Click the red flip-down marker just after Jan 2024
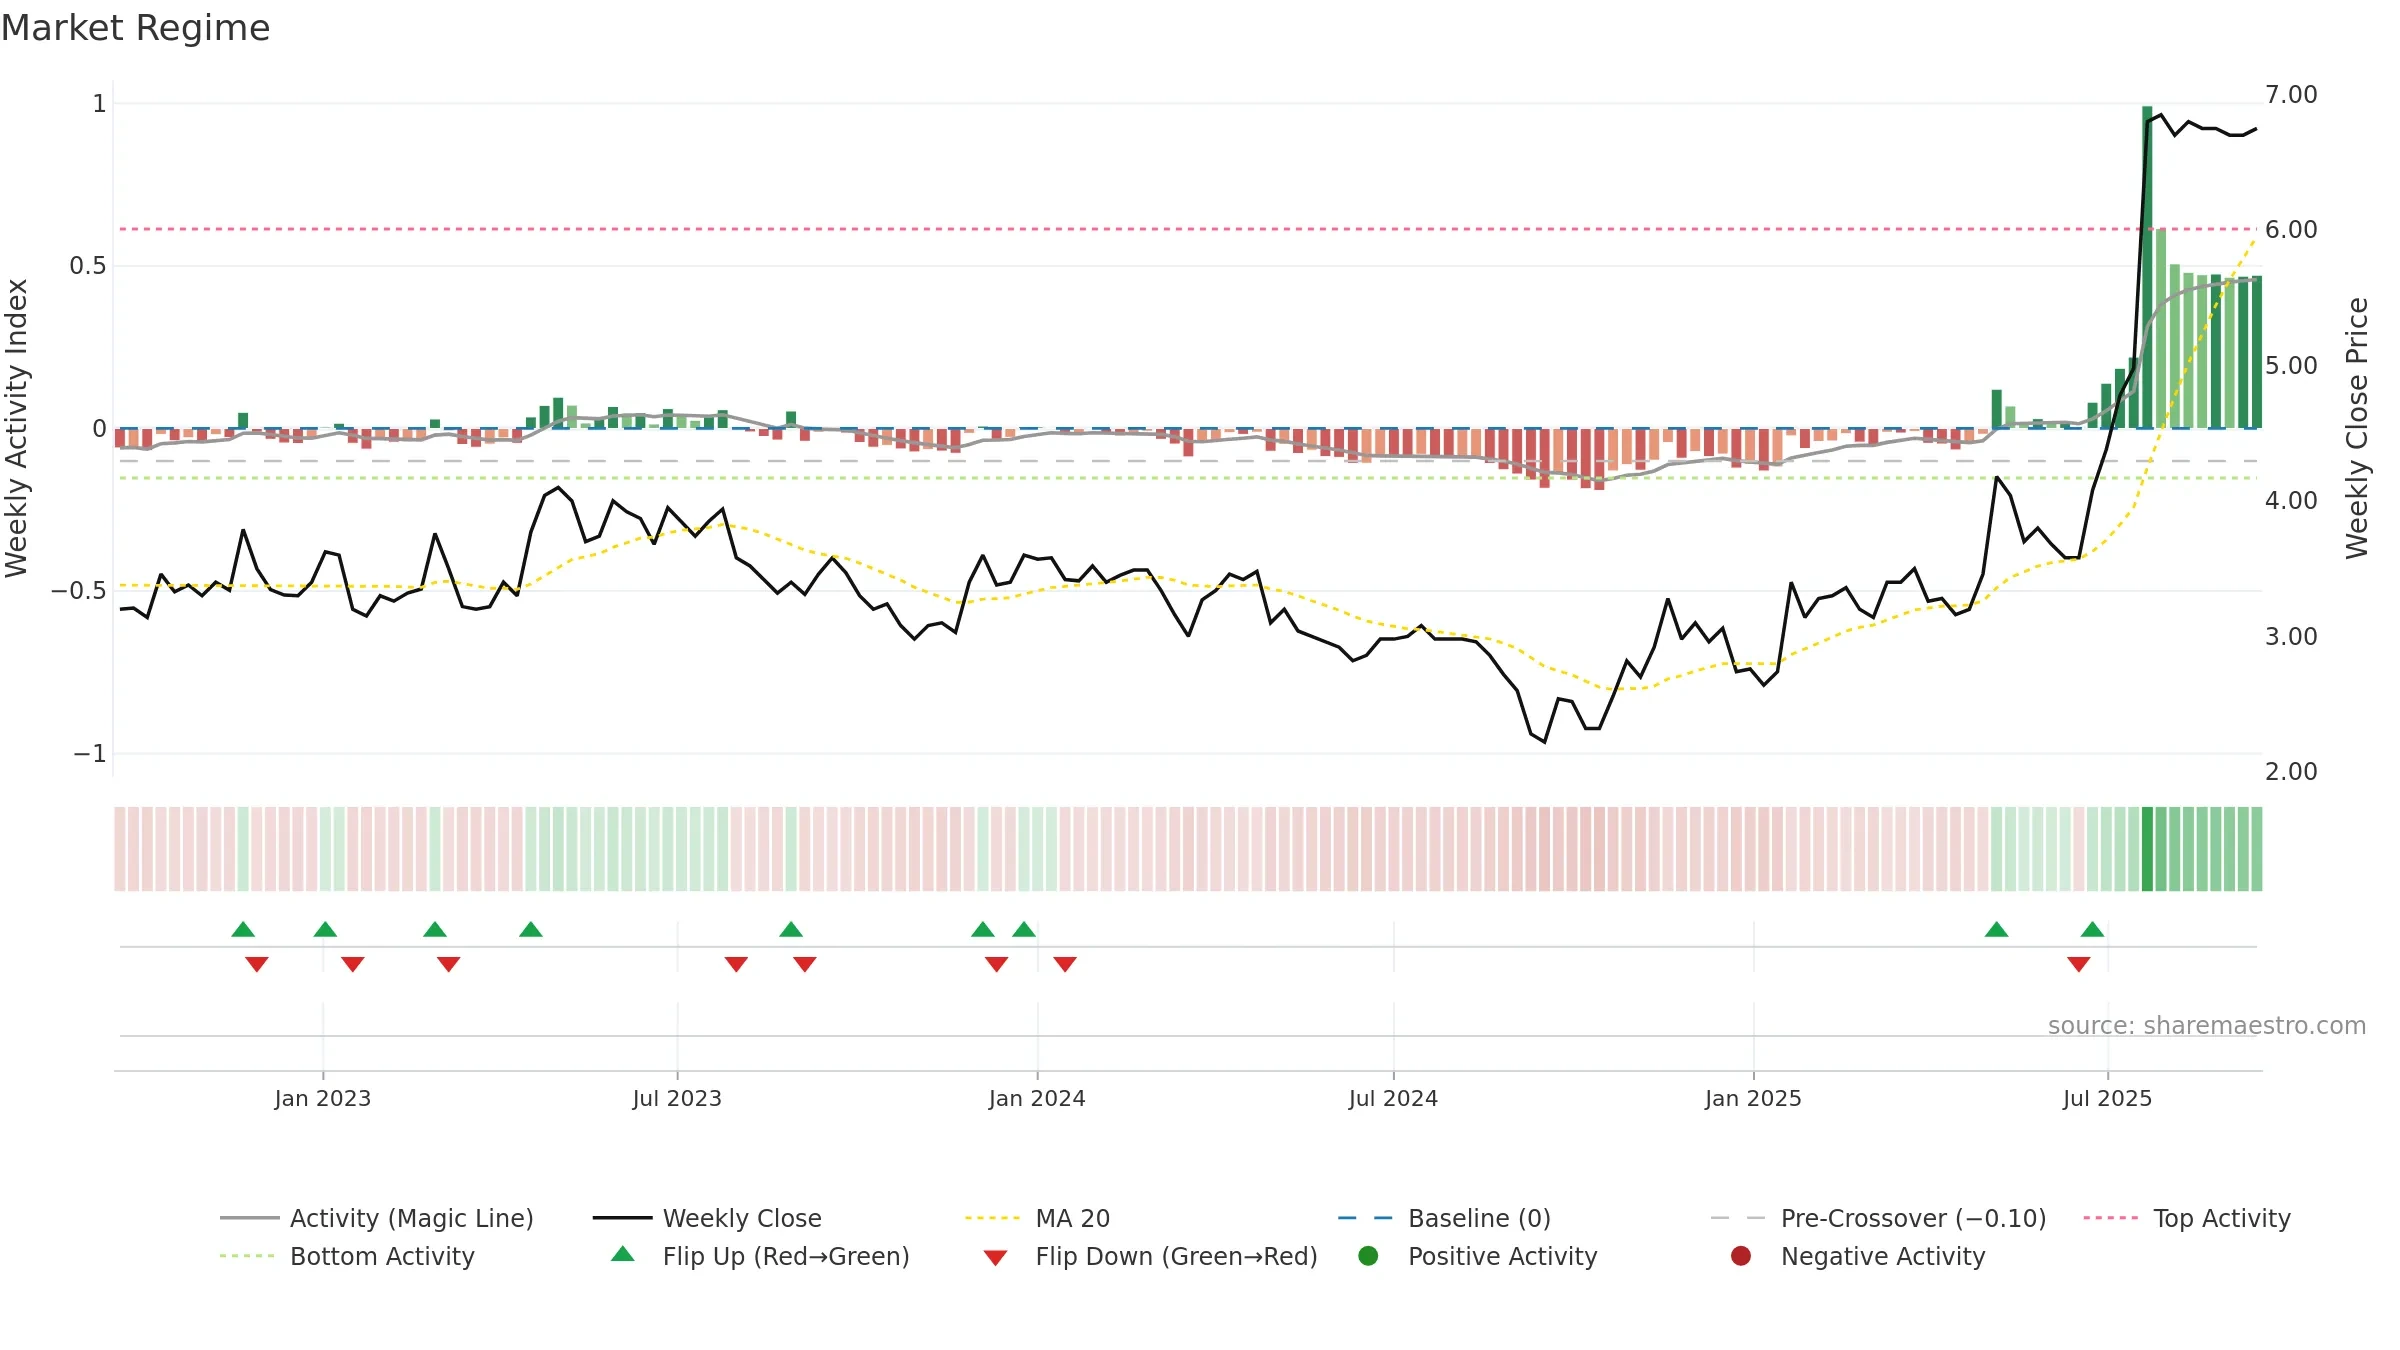This screenshot has height=1350, width=2400. pos(1065,964)
